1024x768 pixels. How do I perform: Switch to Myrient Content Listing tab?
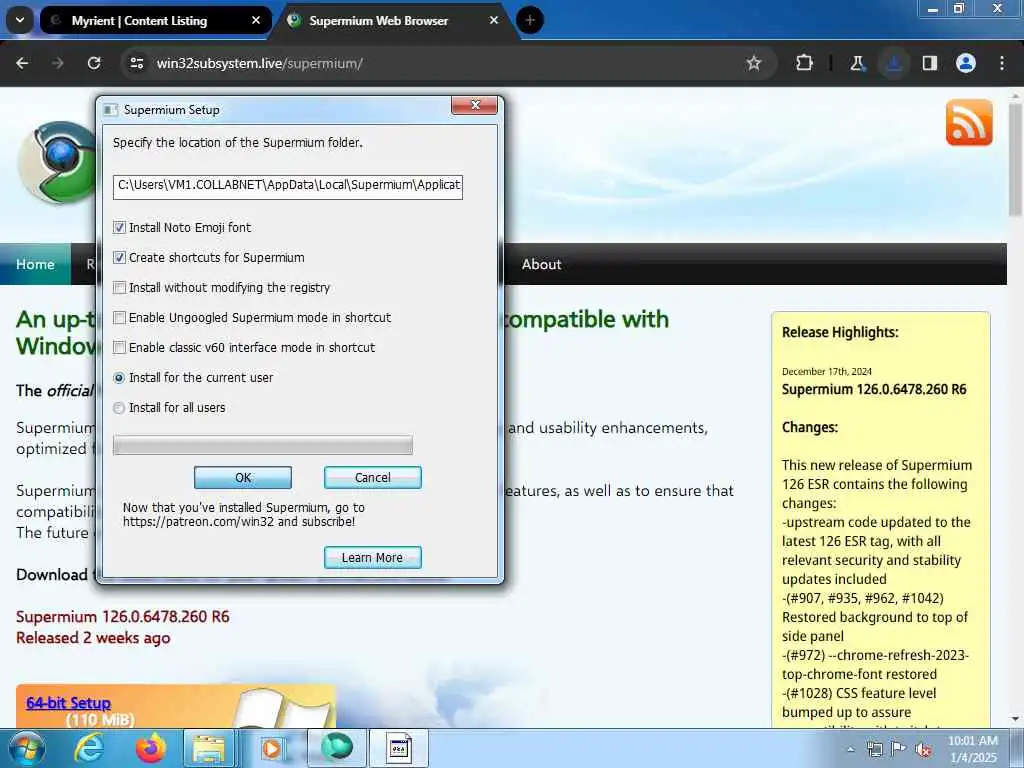pyautogui.click(x=139, y=21)
